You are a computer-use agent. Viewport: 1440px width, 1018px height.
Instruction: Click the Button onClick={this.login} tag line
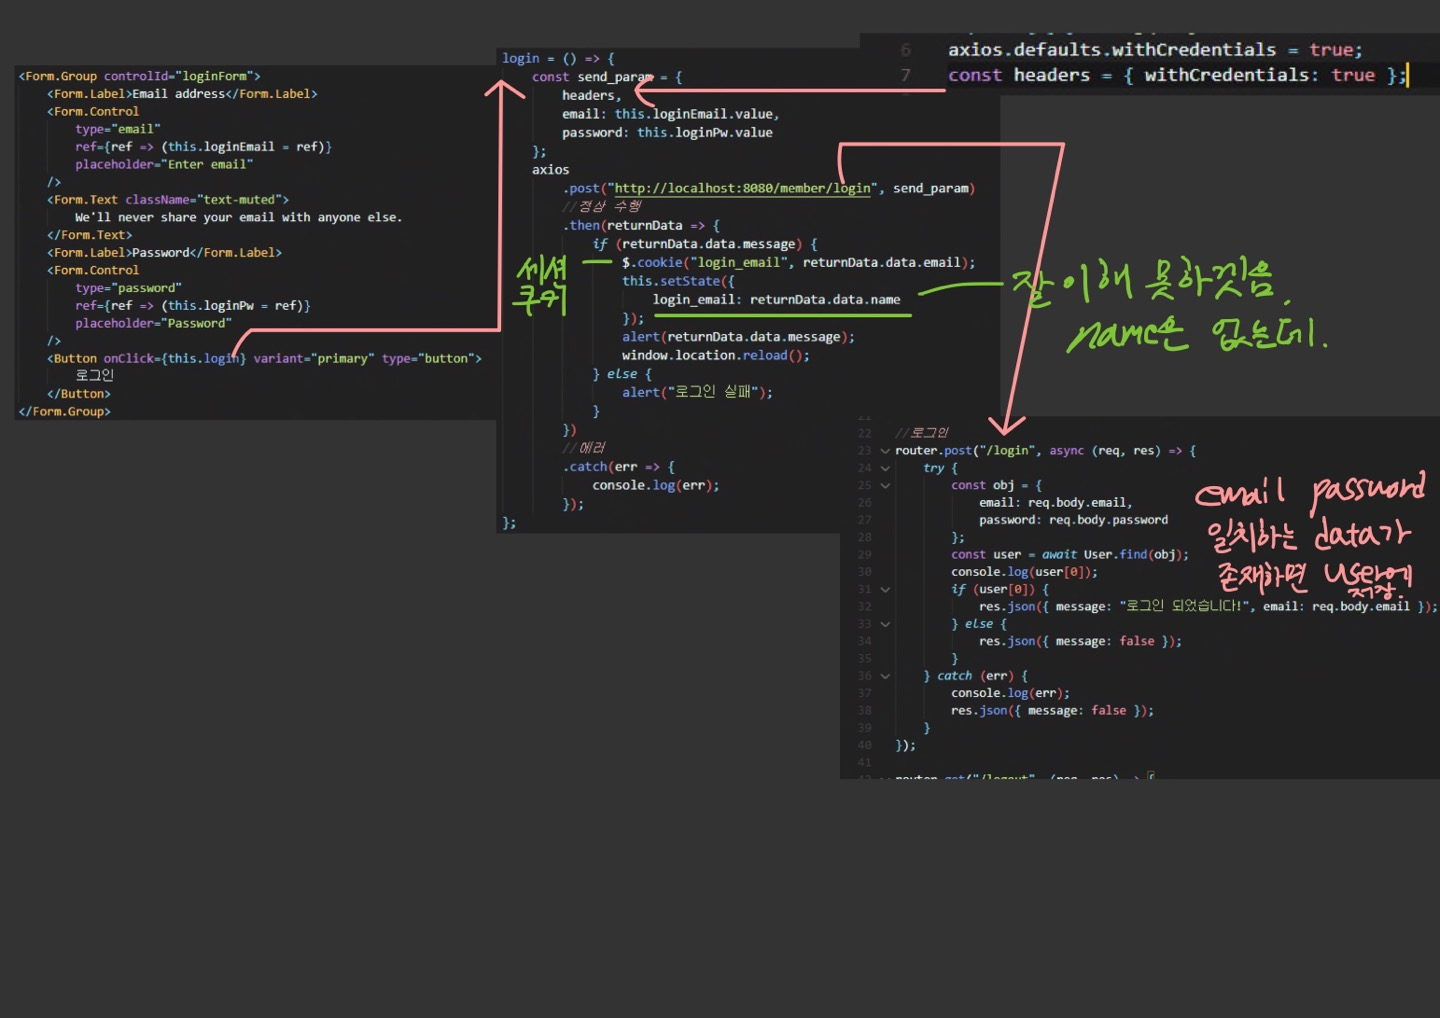pyautogui.click(x=264, y=358)
